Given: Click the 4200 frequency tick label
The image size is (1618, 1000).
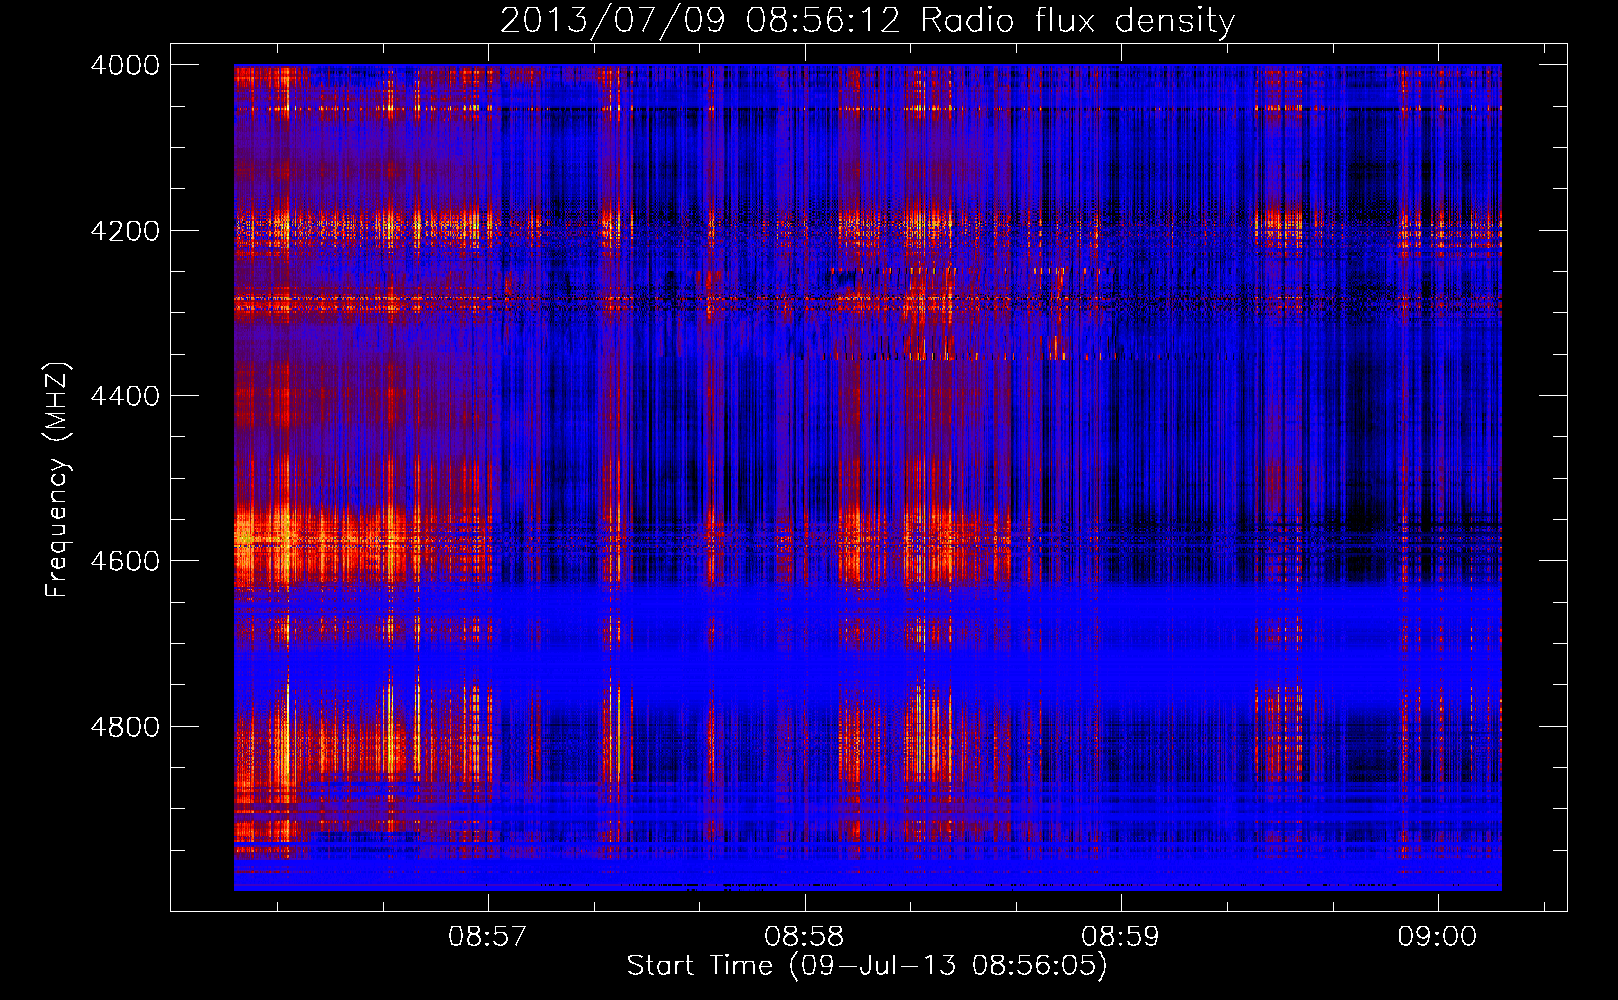Looking at the screenshot, I should coord(125,231).
